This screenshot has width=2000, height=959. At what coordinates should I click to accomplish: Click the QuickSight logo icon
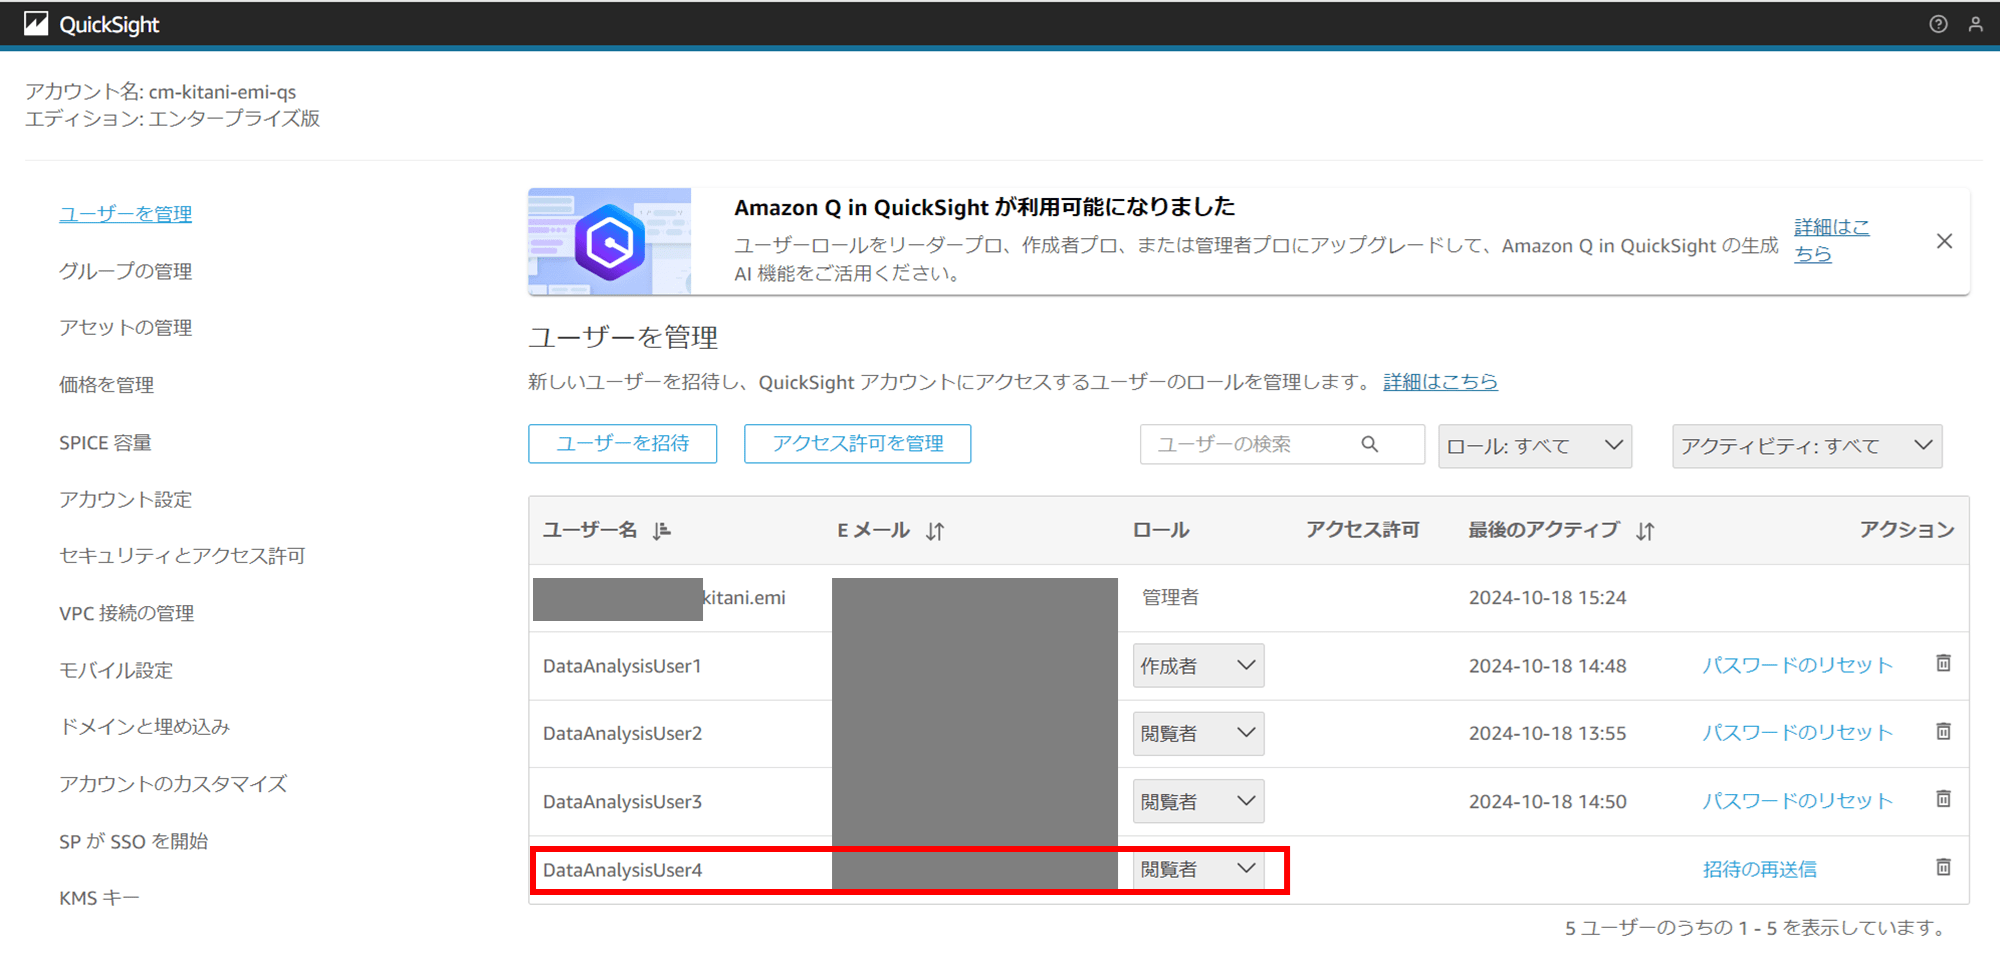point(36,24)
